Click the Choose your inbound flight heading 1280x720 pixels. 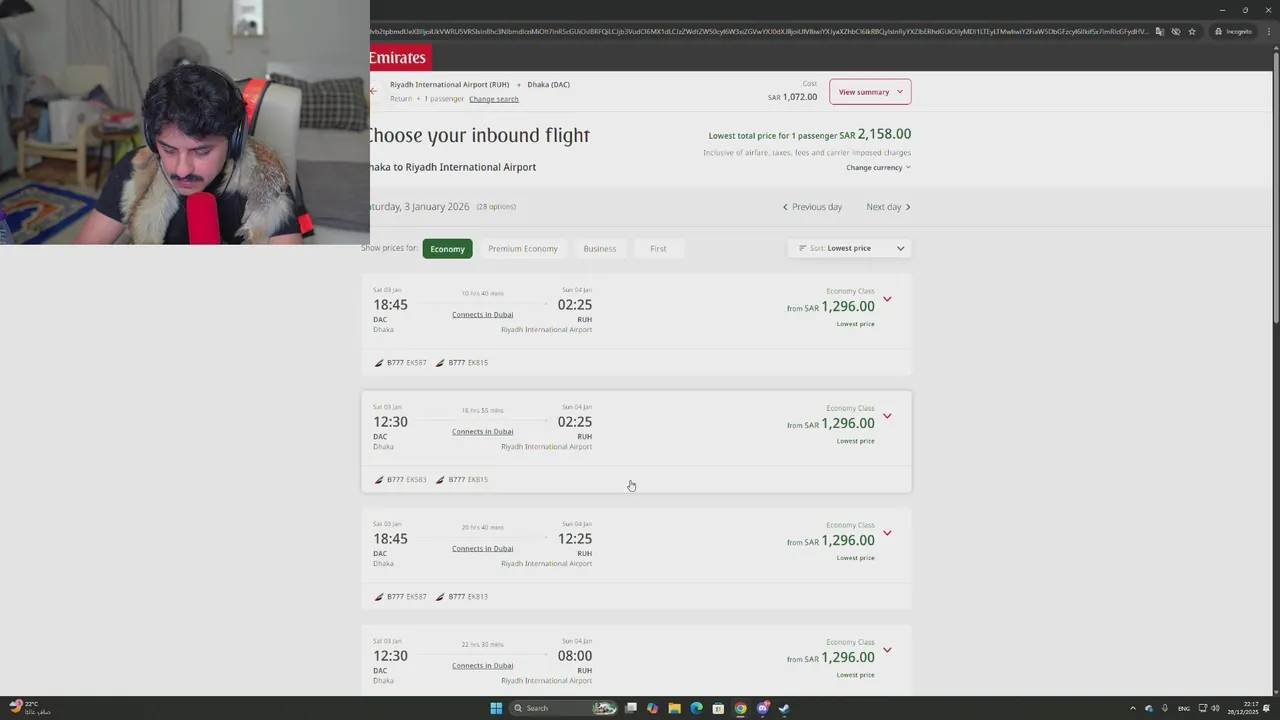click(479, 135)
